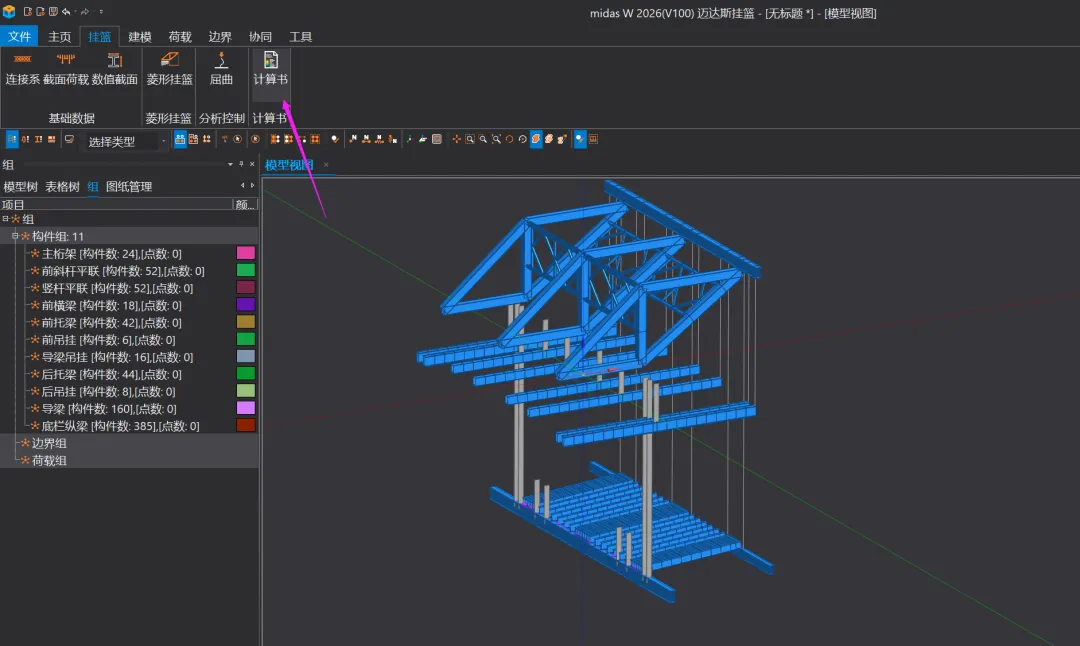Open the 图纸管理 panel tab
The width and height of the screenshot is (1080, 646).
(129, 187)
